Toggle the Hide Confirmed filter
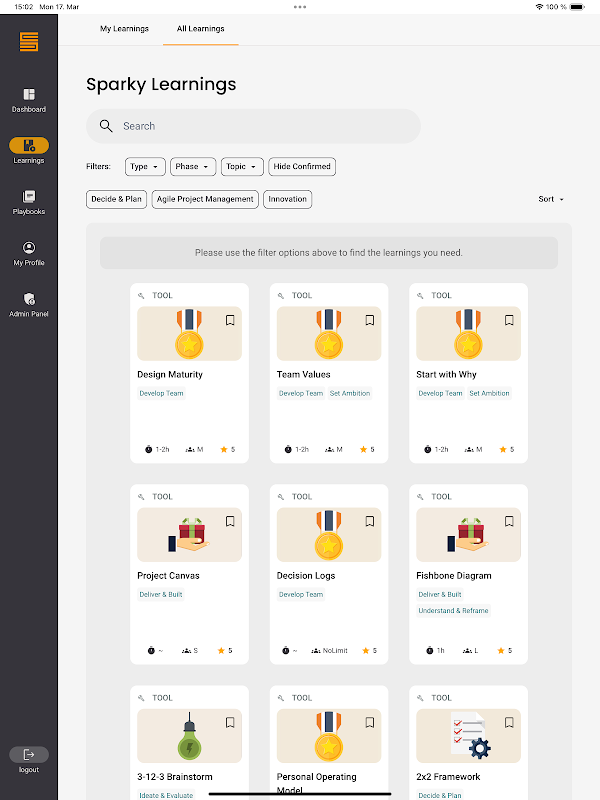 (x=302, y=166)
